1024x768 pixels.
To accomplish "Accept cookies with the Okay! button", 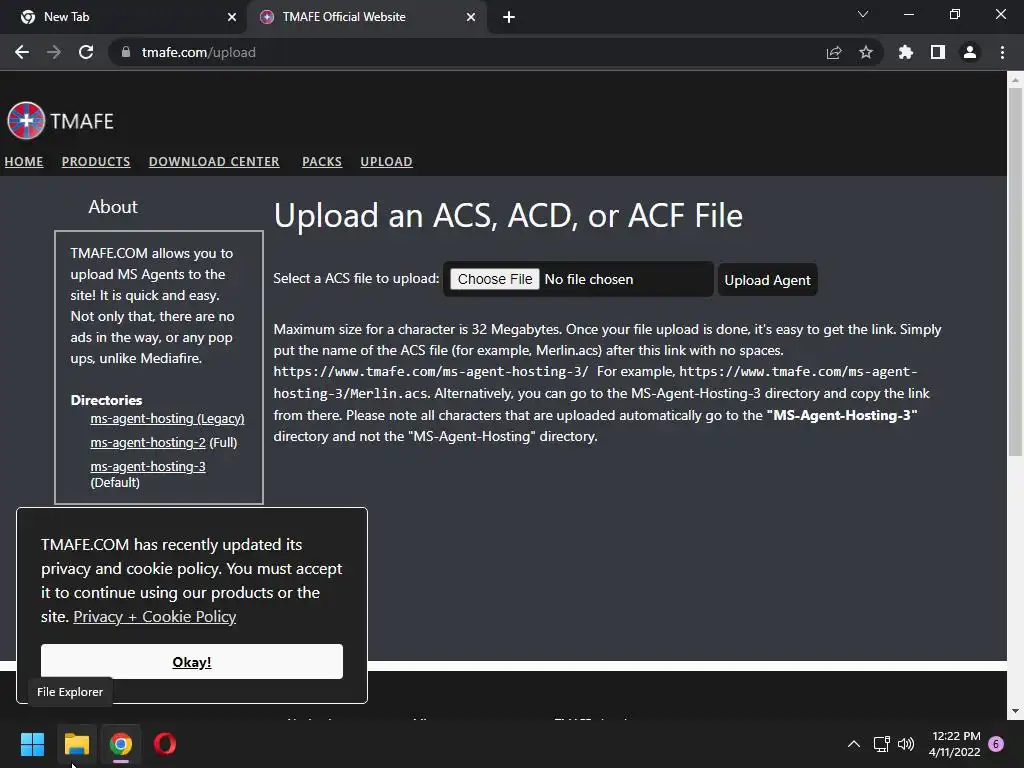I will click(x=191, y=662).
